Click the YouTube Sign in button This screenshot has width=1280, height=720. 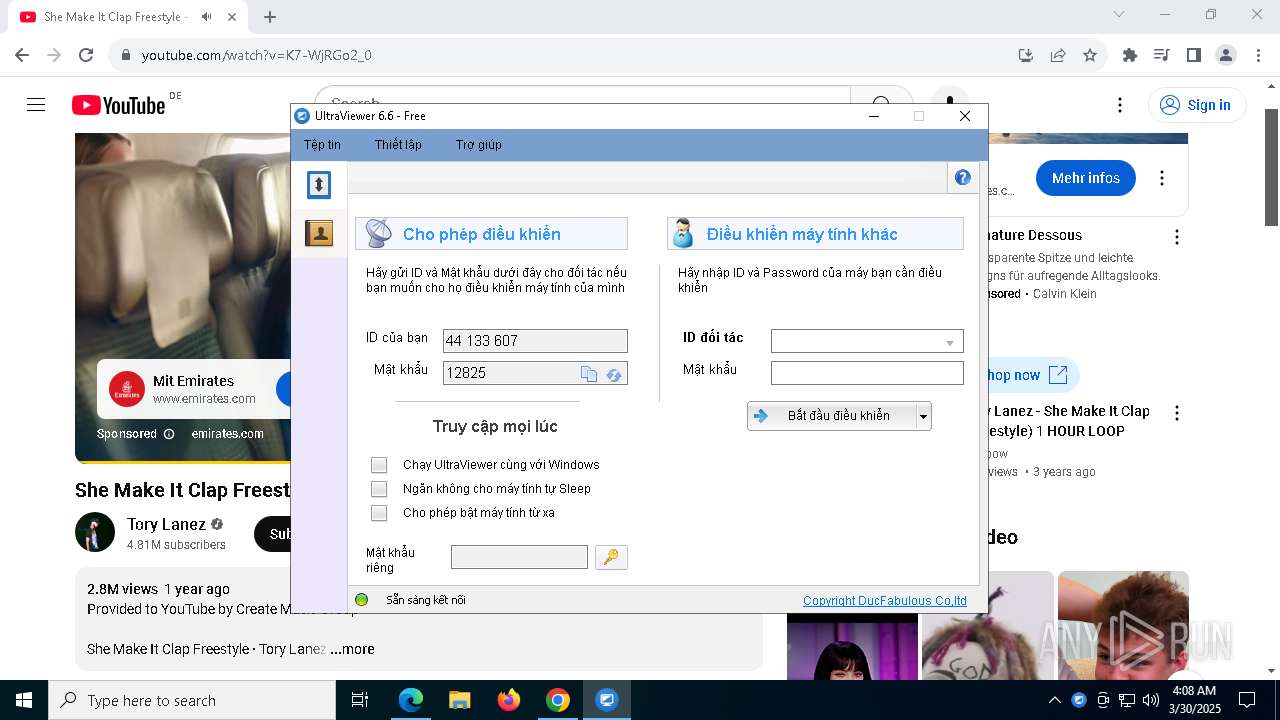tap(1197, 105)
